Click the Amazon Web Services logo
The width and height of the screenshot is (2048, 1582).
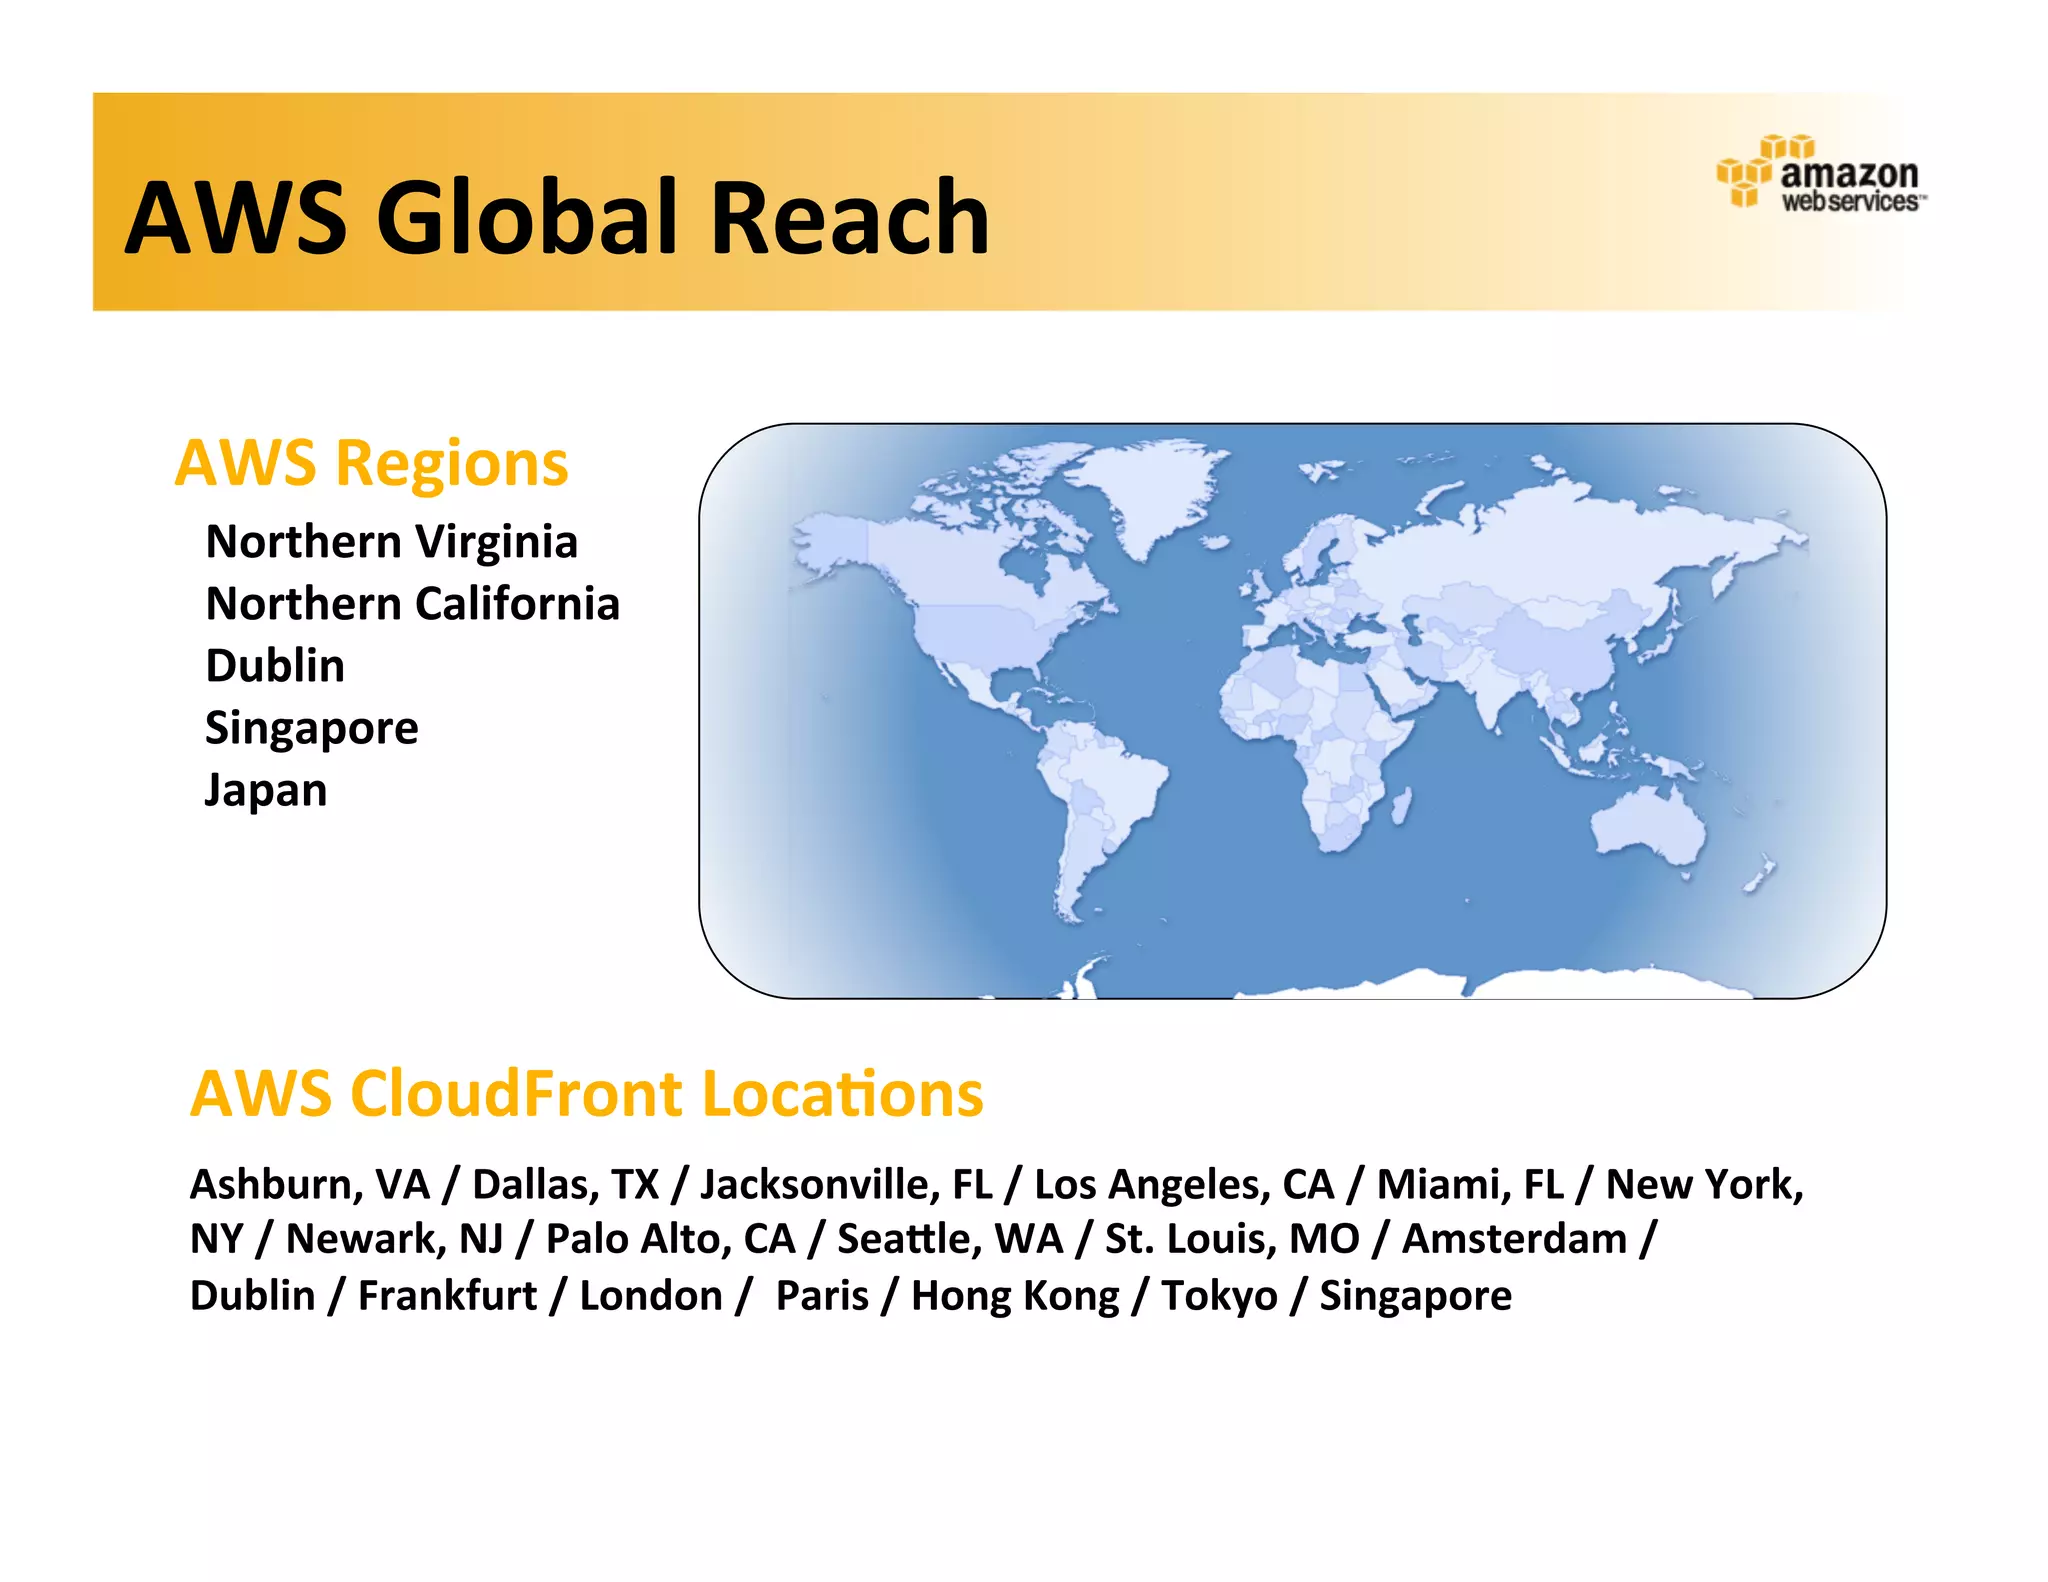(1821, 172)
